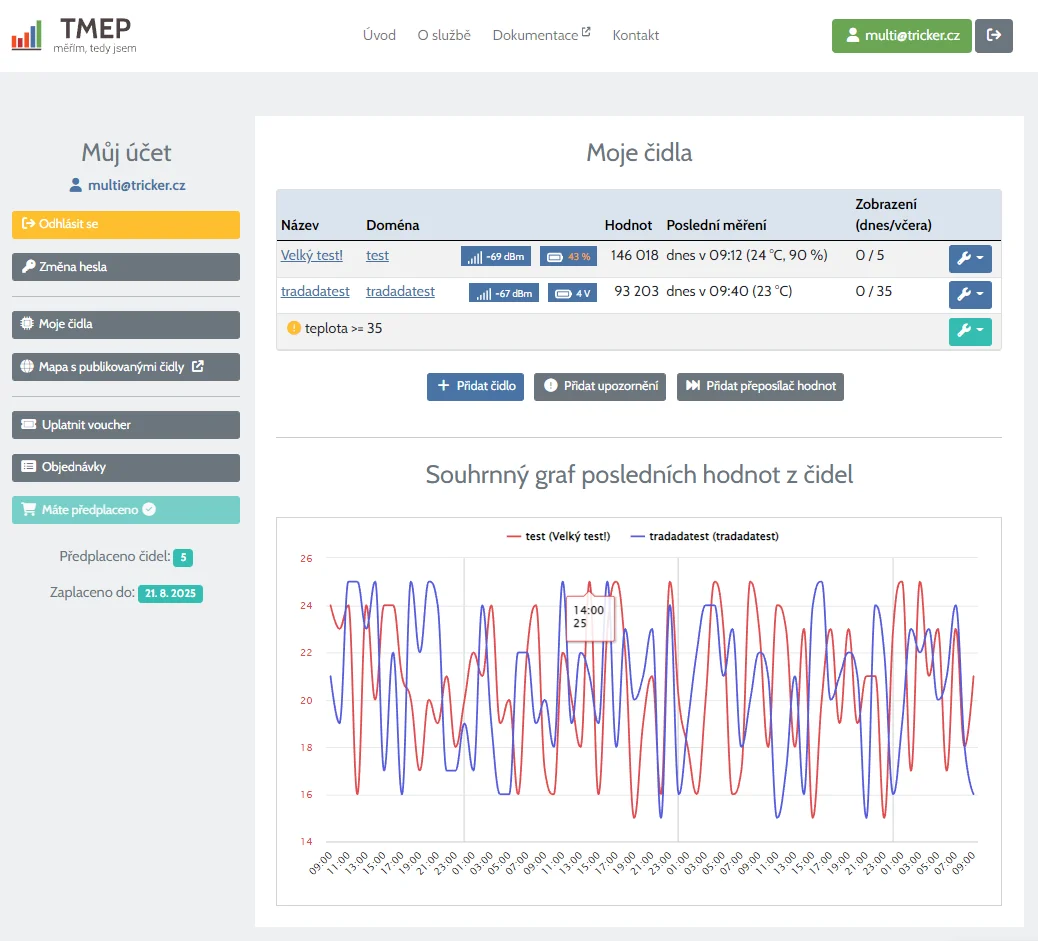1038x941 pixels.
Task: Click the orange warning icon by teplota alert
Action: tap(293, 328)
